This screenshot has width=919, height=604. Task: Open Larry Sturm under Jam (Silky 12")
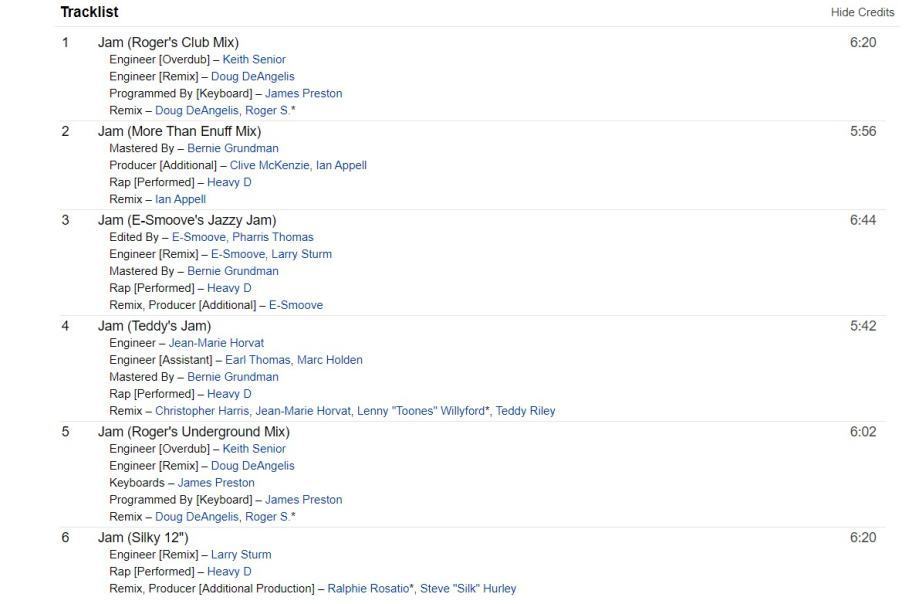[241, 555]
